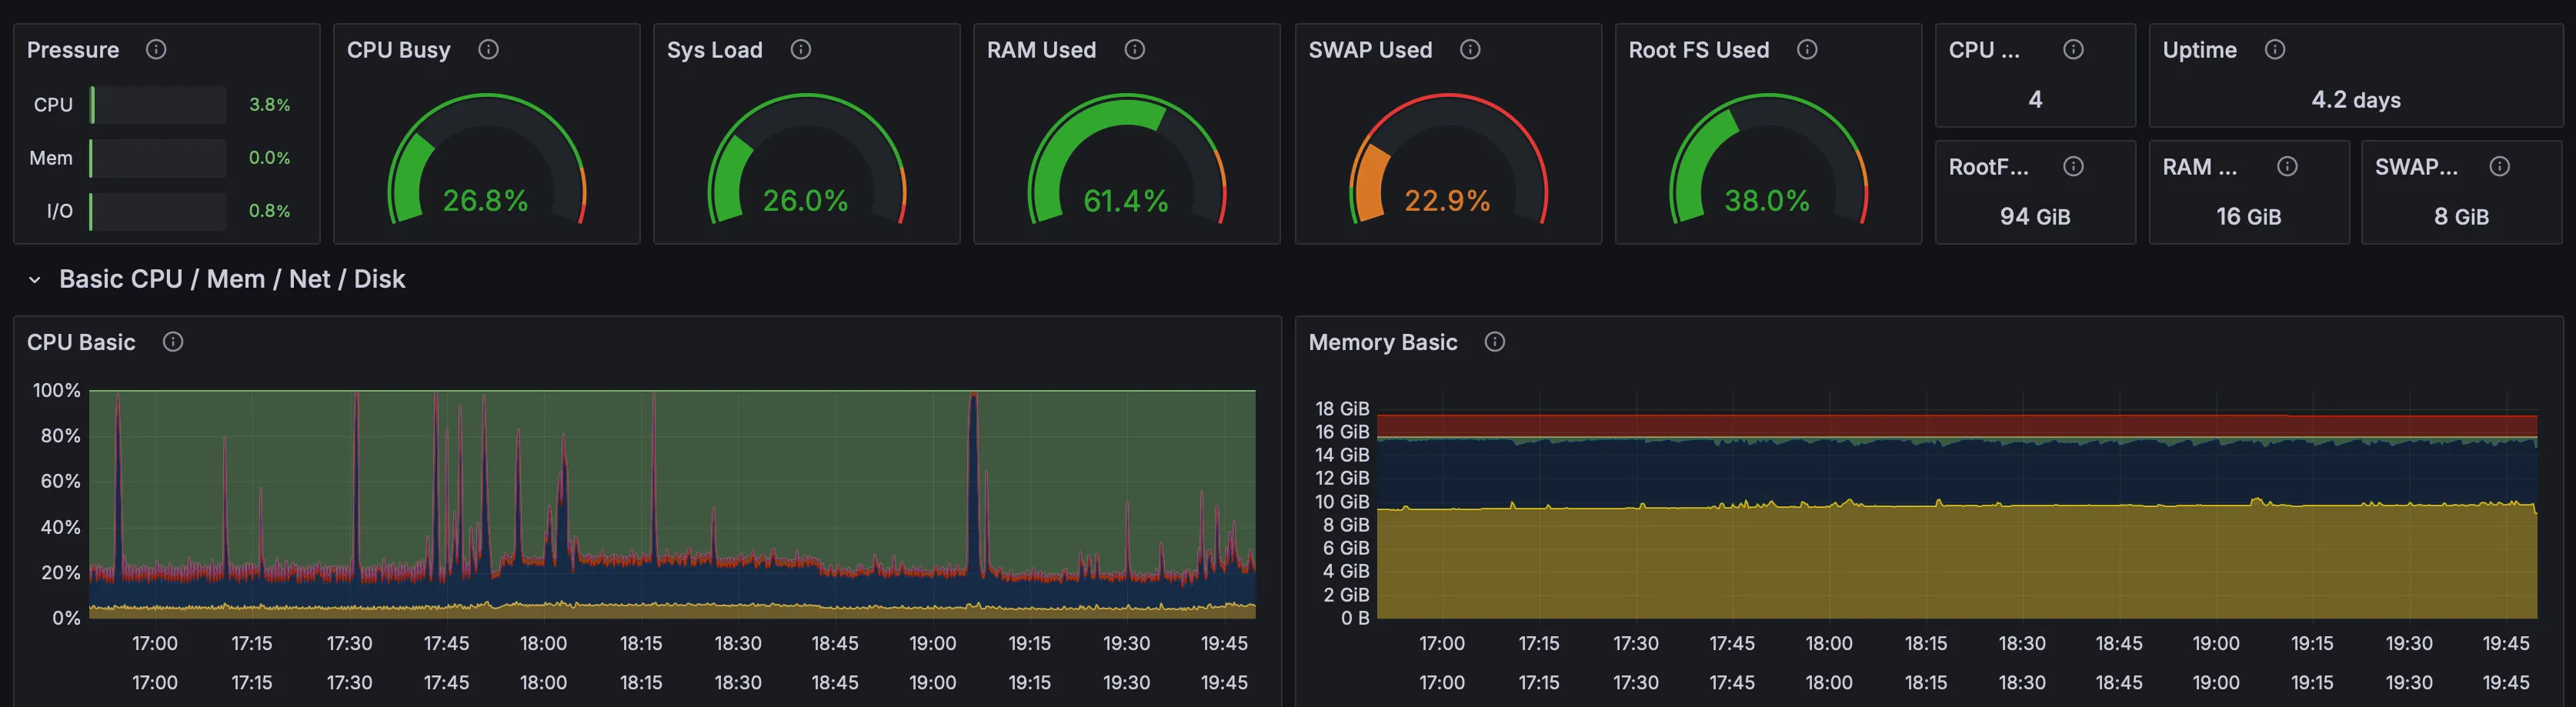Click the Root FS Used info icon
The height and width of the screenshot is (707, 2576).
pos(1806,49)
